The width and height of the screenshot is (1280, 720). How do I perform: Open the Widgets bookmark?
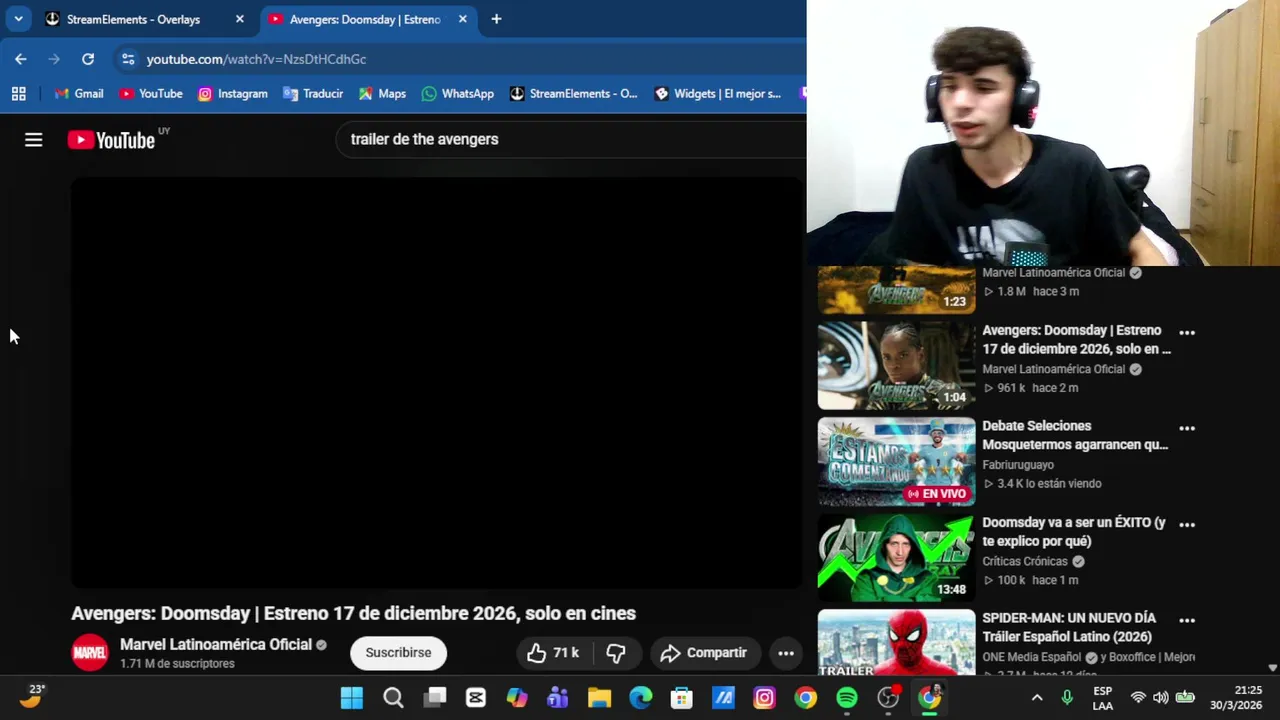coord(717,93)
